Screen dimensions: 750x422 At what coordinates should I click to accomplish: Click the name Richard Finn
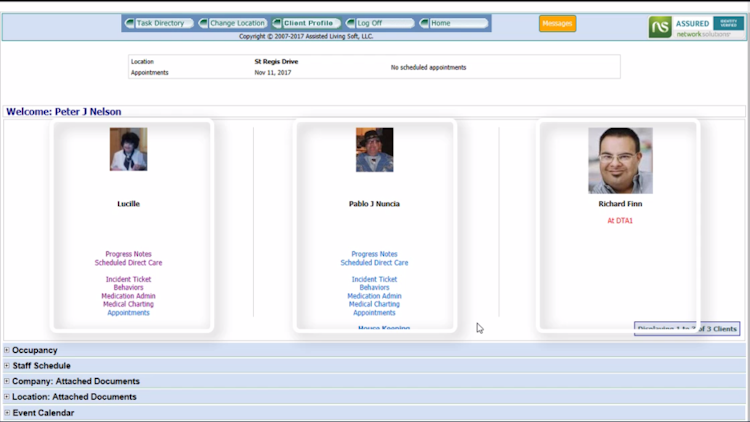(620, 204)
